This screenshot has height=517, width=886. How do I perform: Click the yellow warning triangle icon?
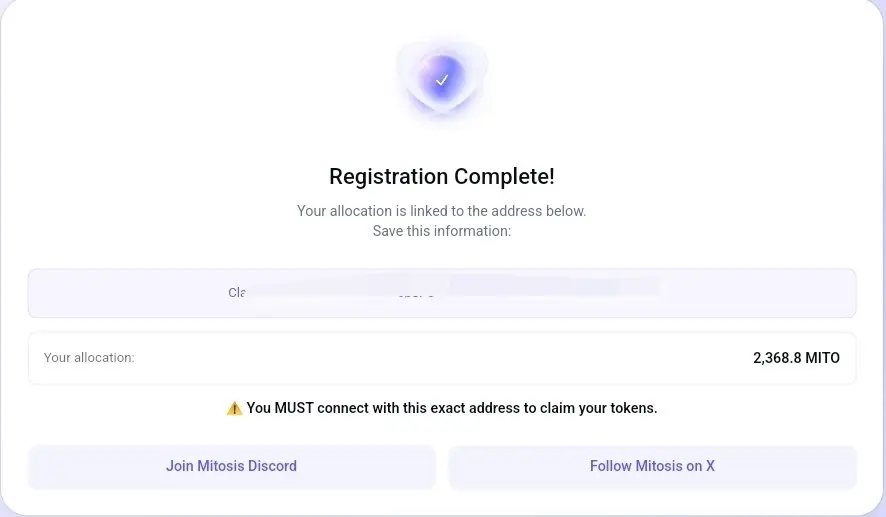(x=234, y=408)
